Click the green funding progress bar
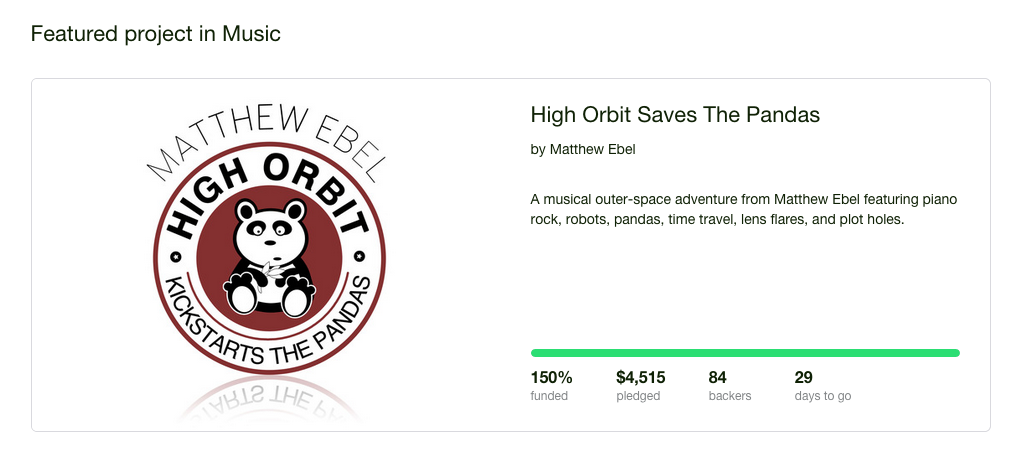Image resolution: width=1033 pixels, height=465 pixels. [x=744, y=353]
